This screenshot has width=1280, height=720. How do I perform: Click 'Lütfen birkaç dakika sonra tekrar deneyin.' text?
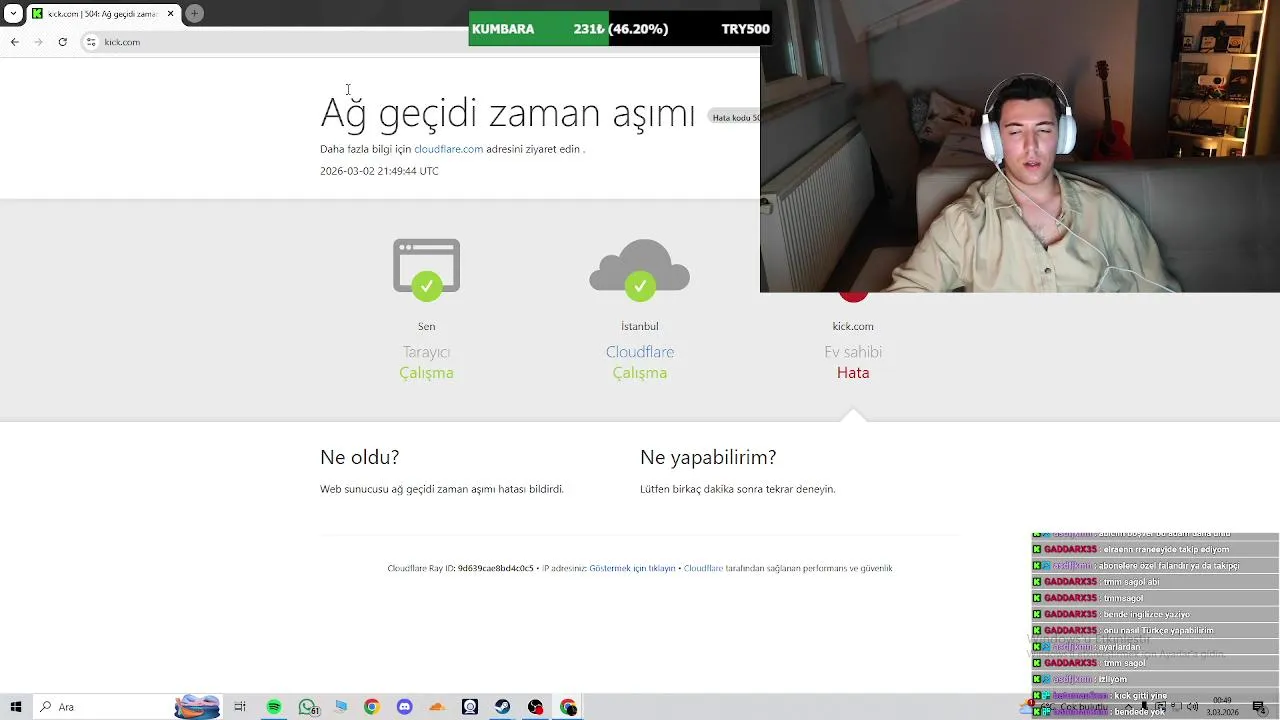pyautogui.click(x=737, y=489)
